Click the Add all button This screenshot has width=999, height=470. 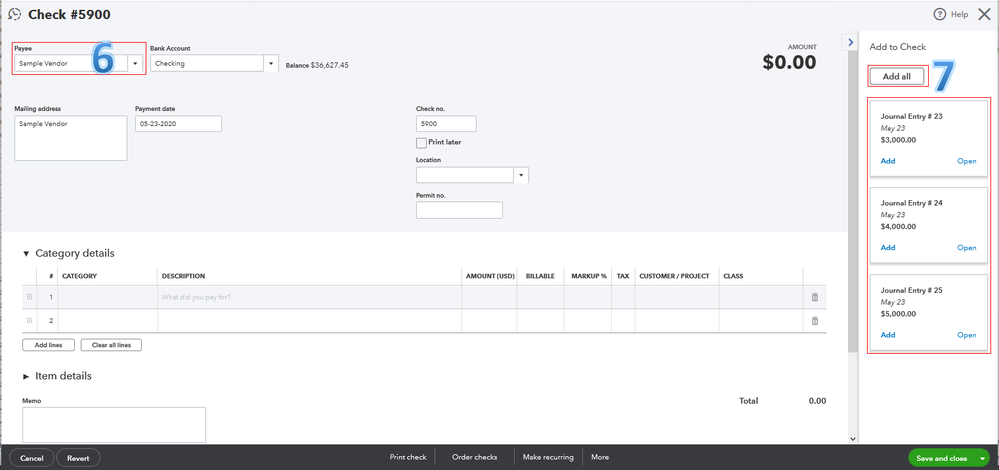point(896,76)
